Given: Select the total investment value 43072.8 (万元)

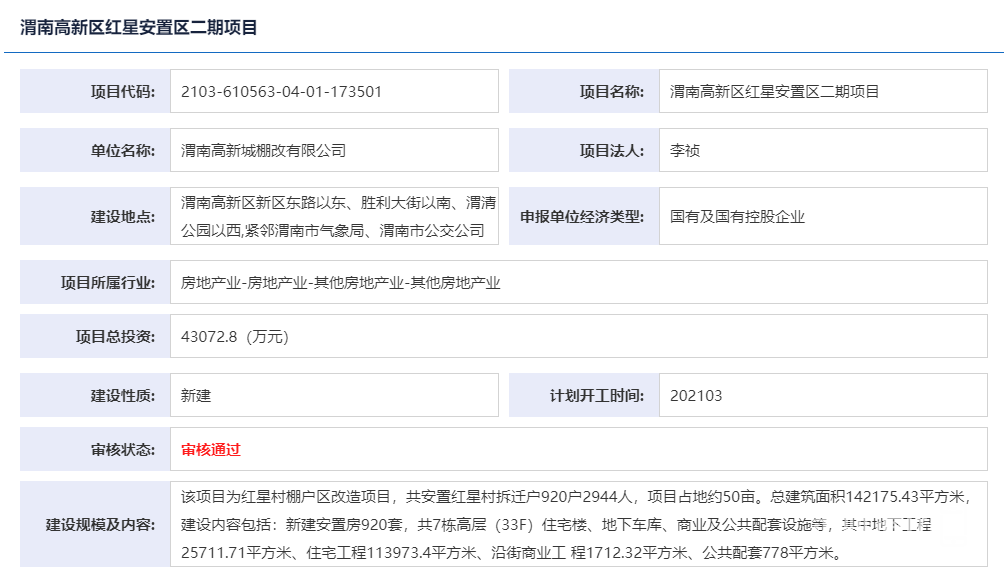Looking at the screenshot, I should 235,337.
